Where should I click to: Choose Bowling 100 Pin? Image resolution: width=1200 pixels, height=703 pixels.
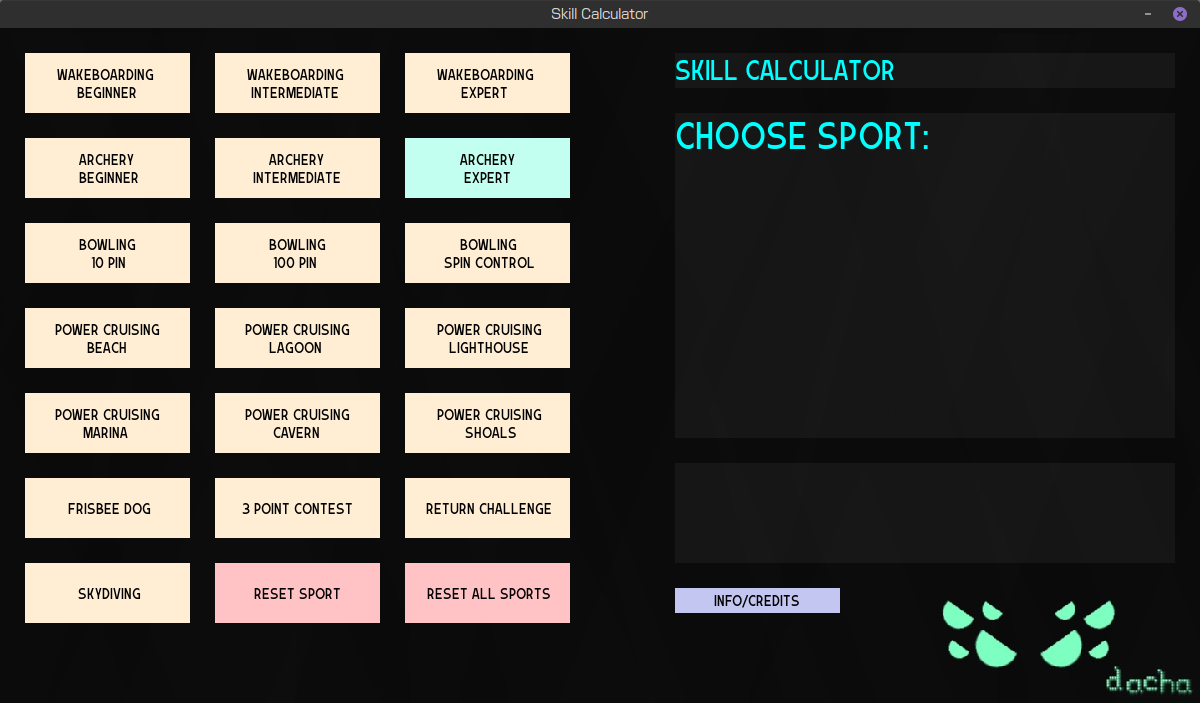297,253
